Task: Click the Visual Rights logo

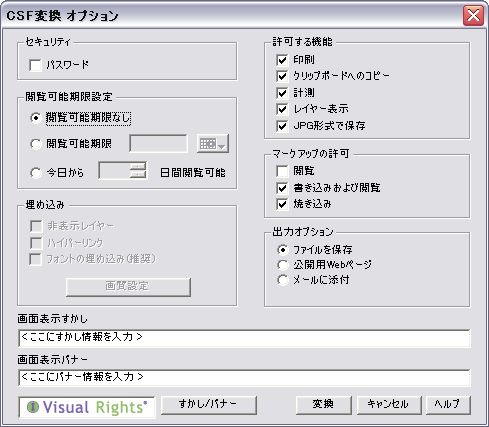Action: coord(87,407)
